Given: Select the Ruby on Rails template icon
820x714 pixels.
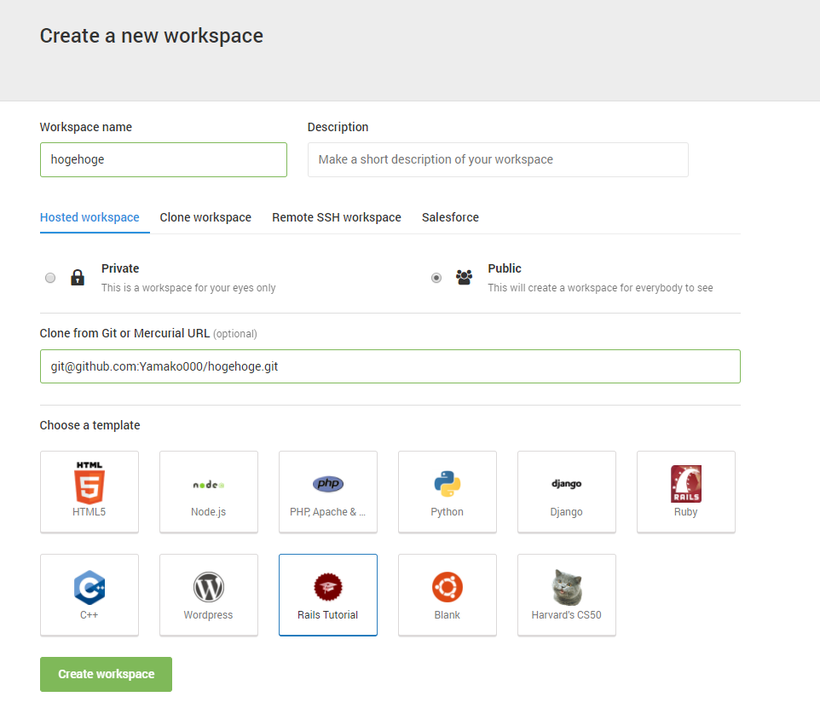Looking at the screenshot, I should pyautogui.click(x=686, y=483).
